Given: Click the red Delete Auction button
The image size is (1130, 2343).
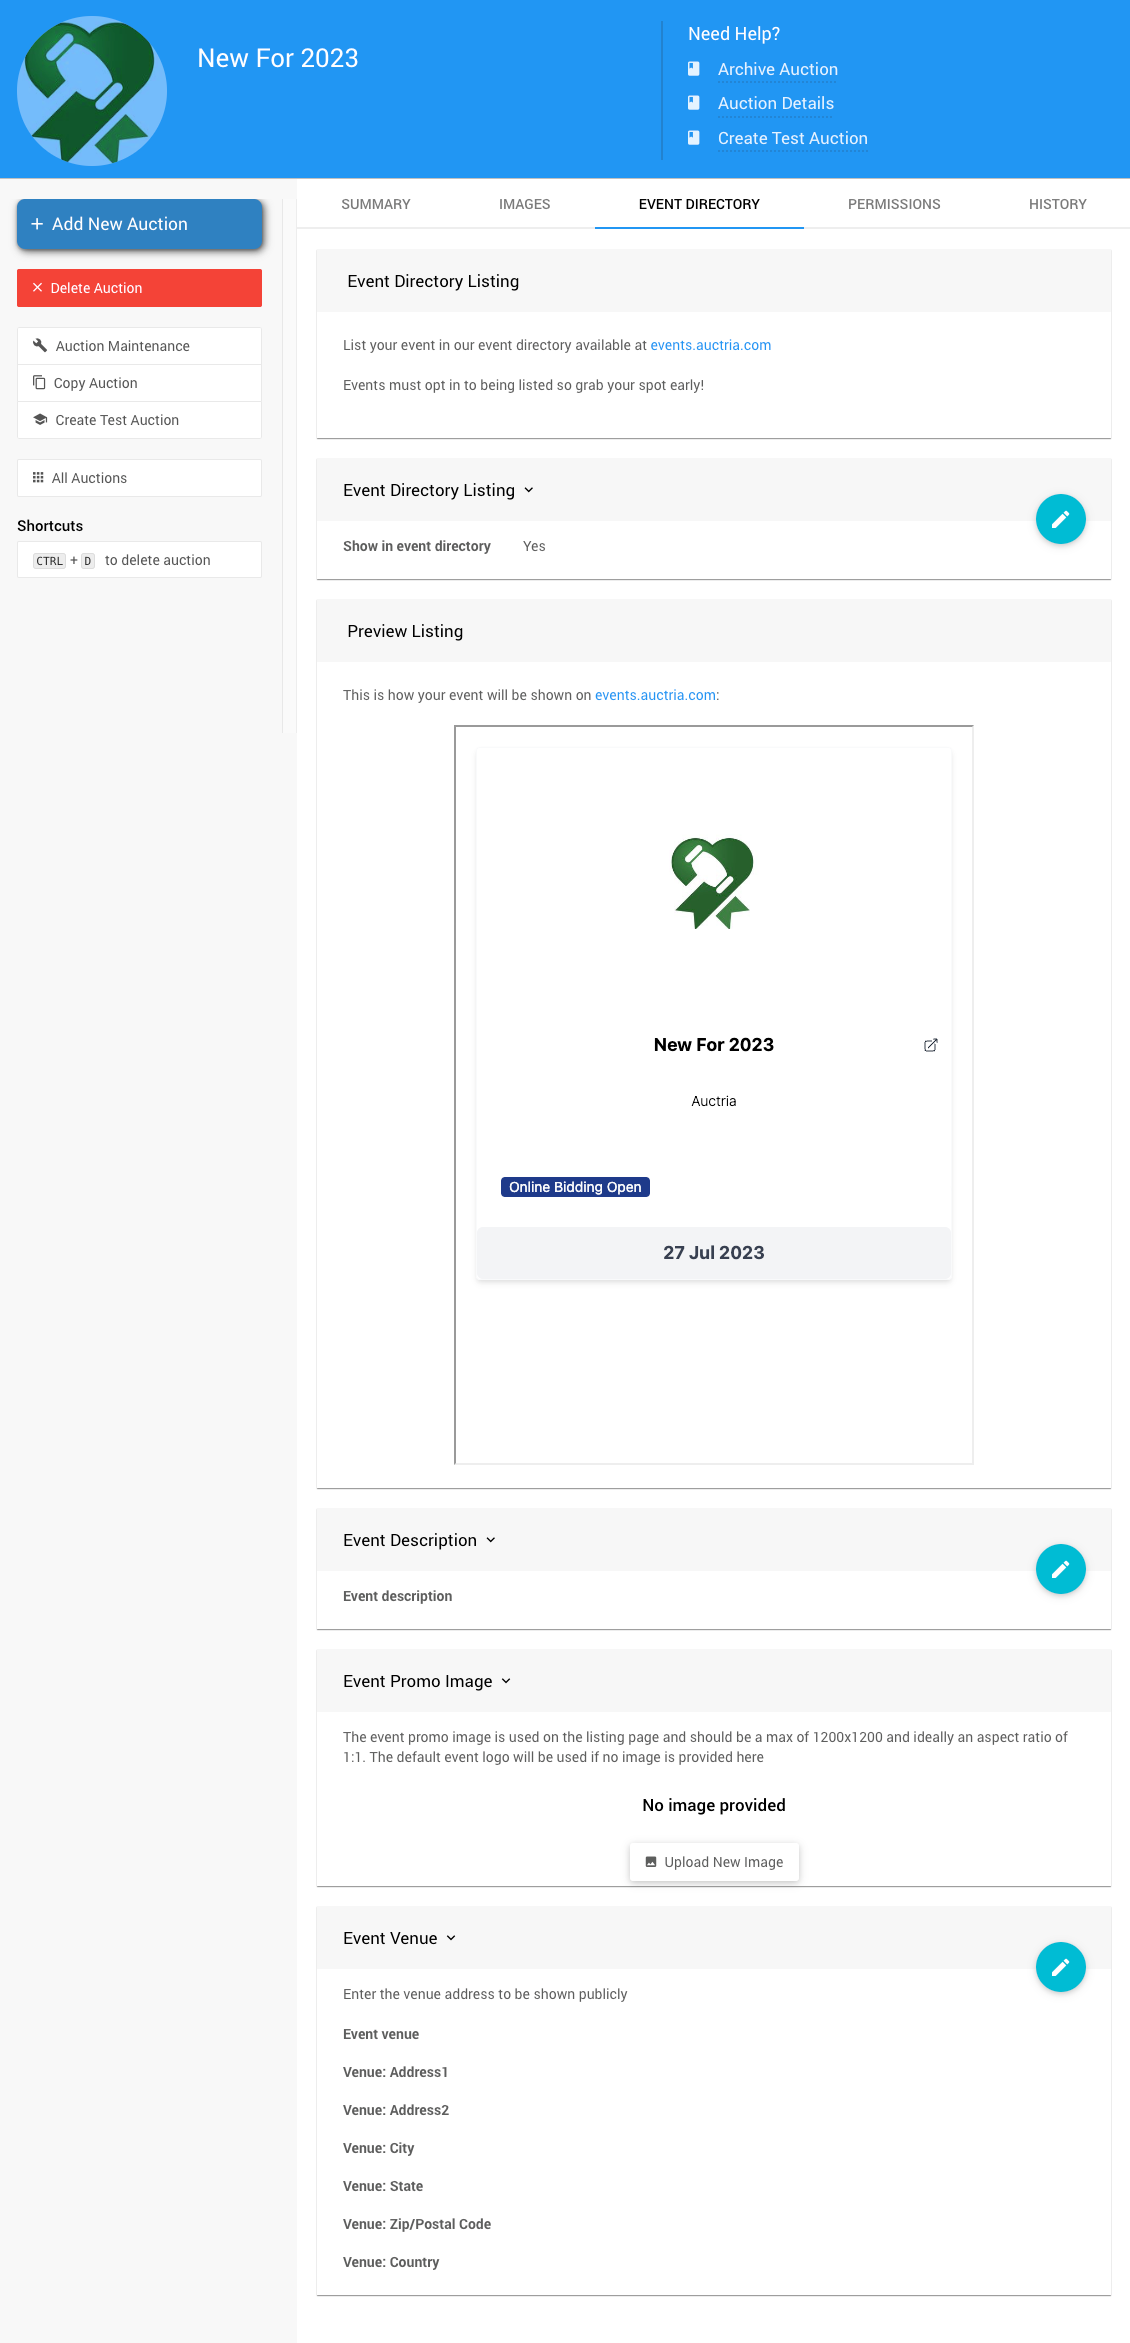Looking at the screenshot, I should 139,288.
